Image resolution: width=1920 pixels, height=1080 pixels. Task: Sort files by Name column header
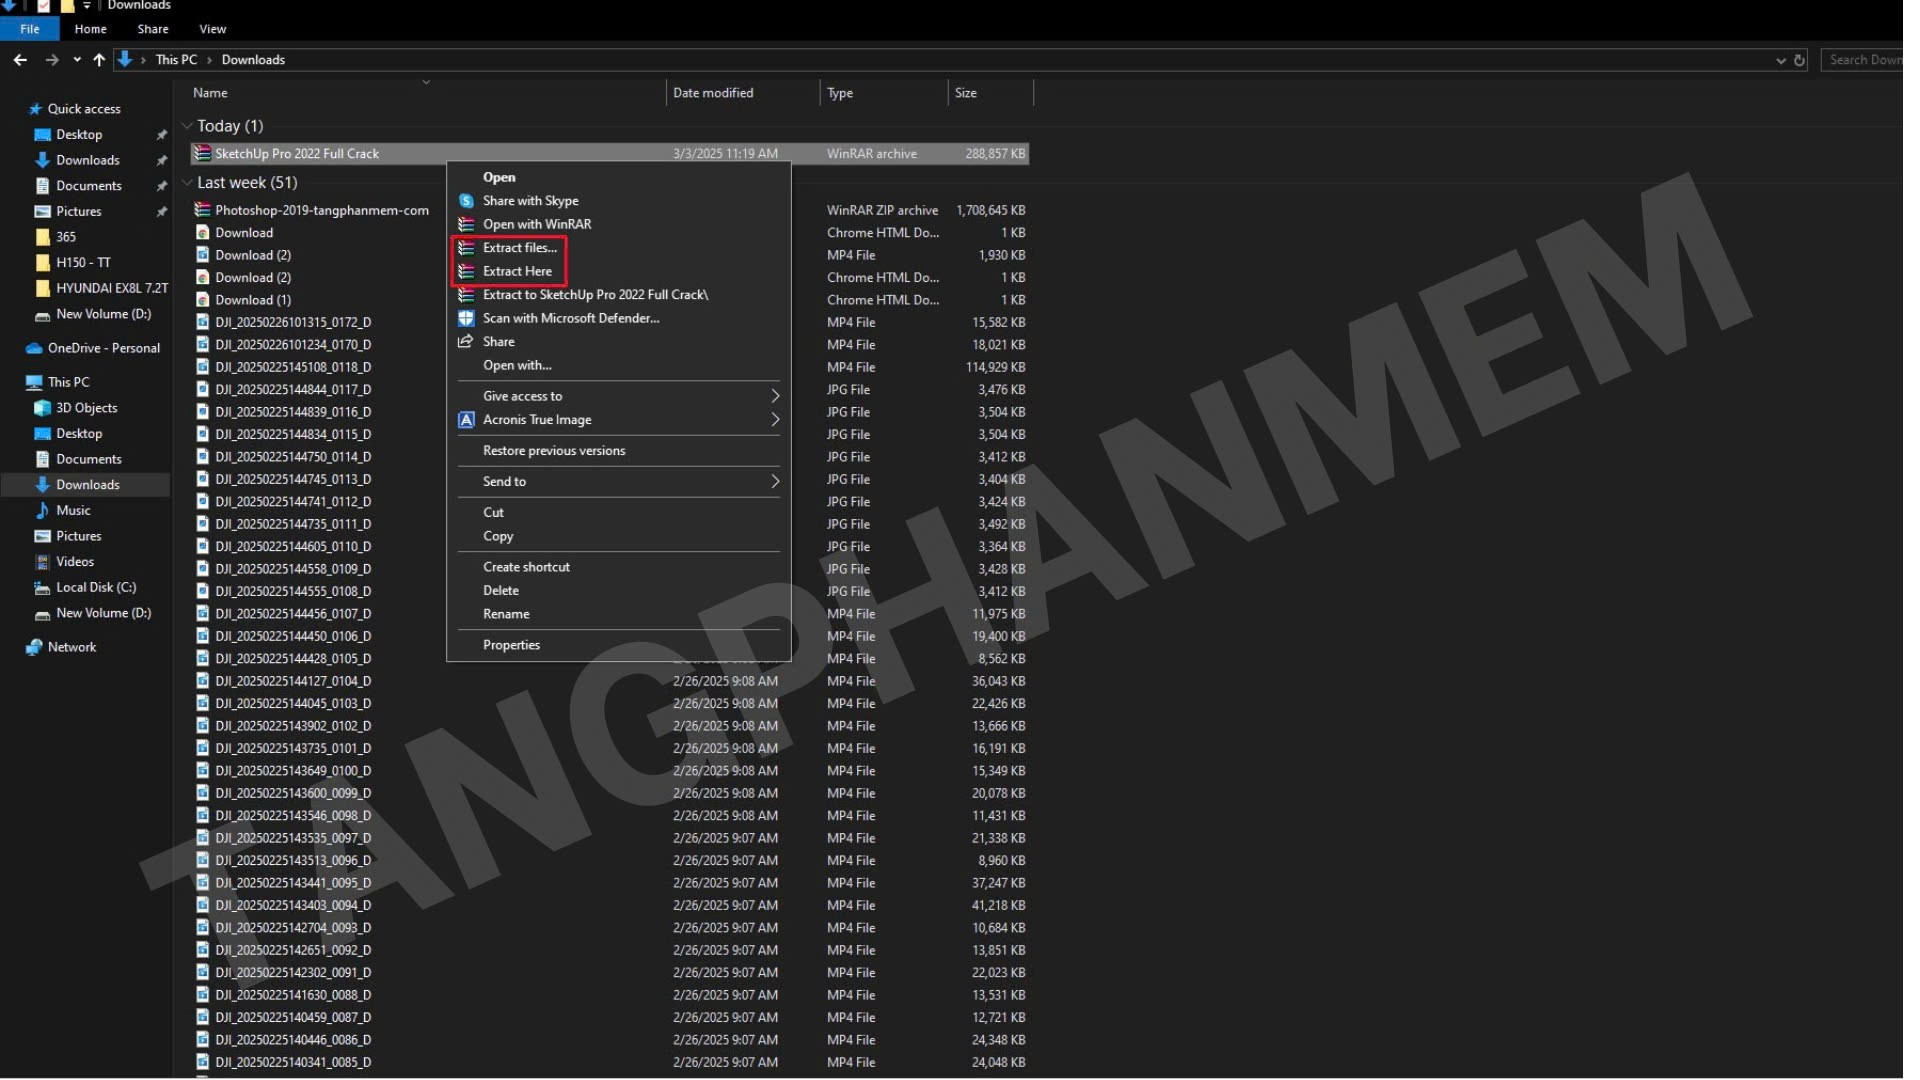point(210,93)
